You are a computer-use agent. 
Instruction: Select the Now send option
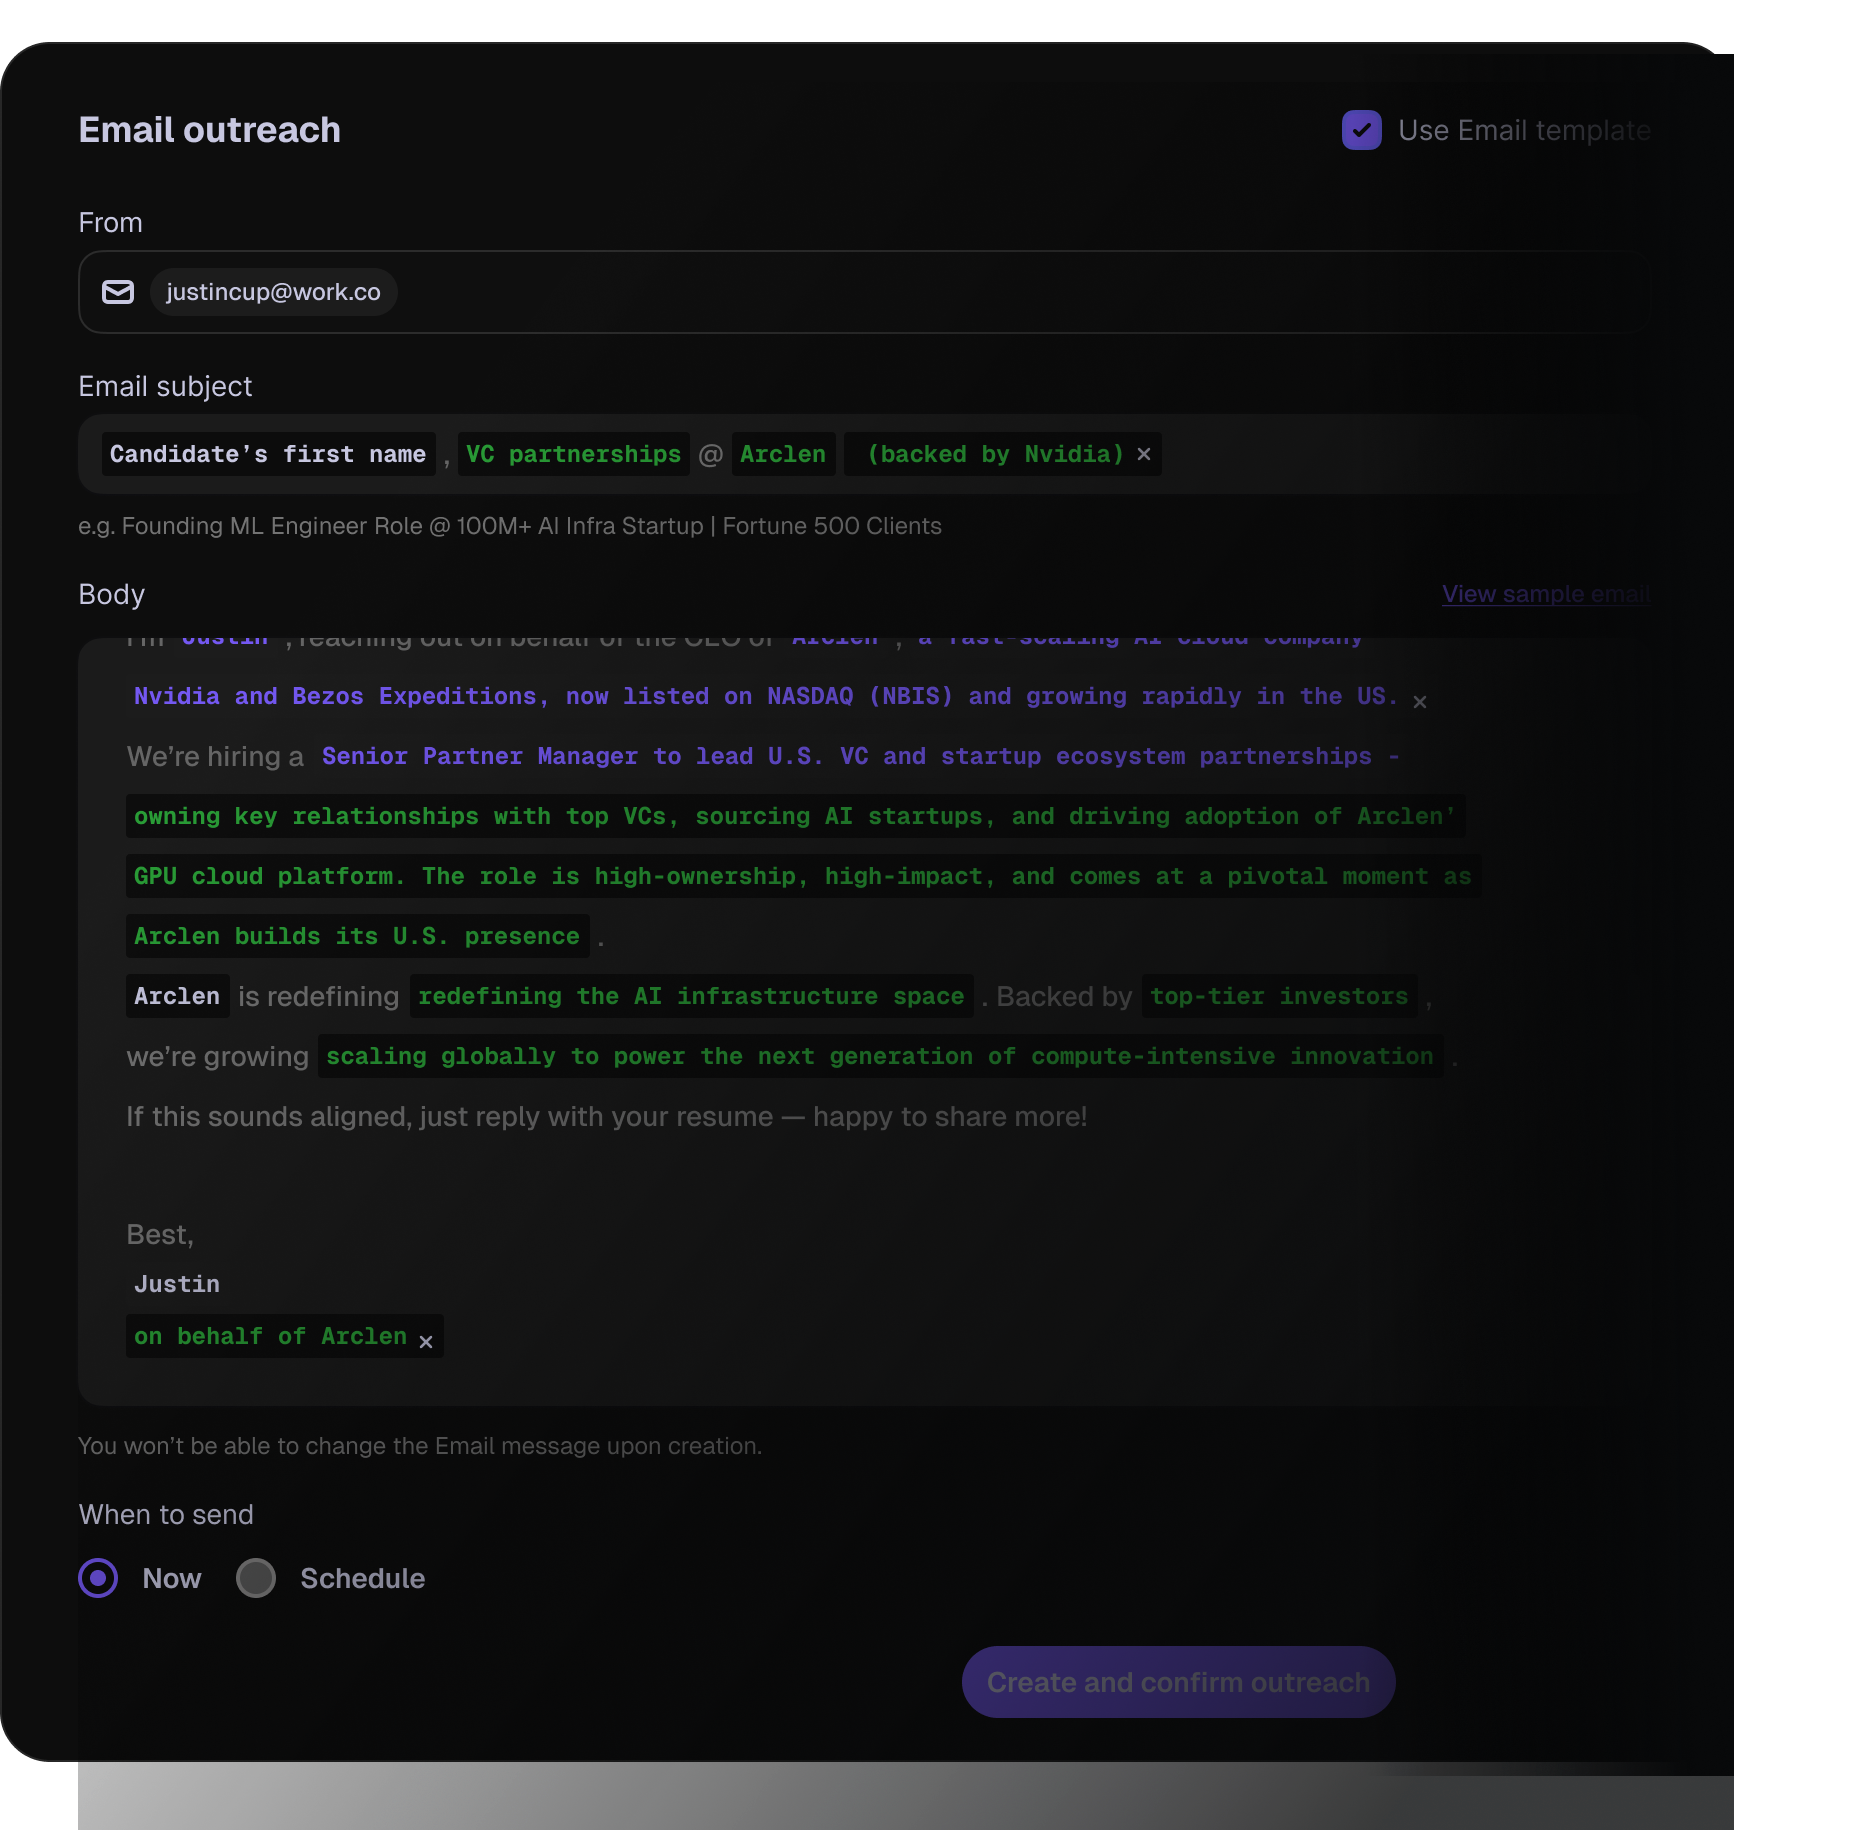[x=98, y=1578]
